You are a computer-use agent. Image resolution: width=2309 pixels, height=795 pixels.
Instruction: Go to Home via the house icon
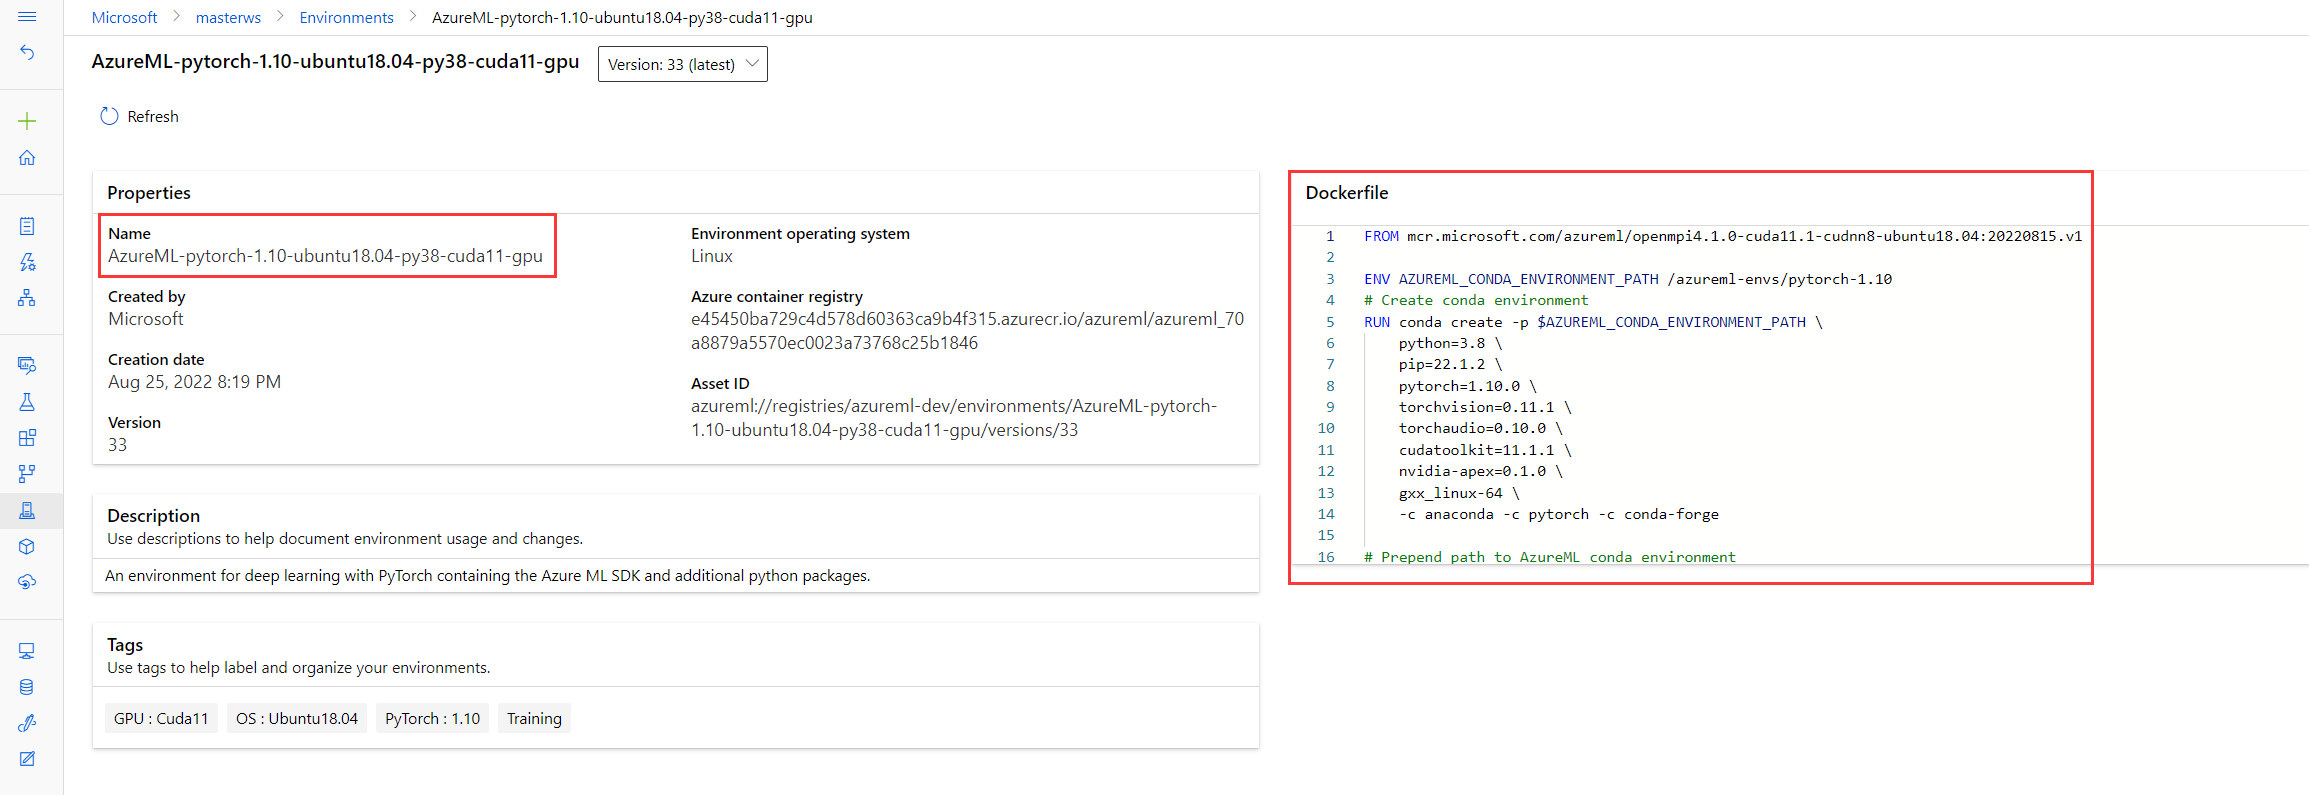(x=27, y=158)
